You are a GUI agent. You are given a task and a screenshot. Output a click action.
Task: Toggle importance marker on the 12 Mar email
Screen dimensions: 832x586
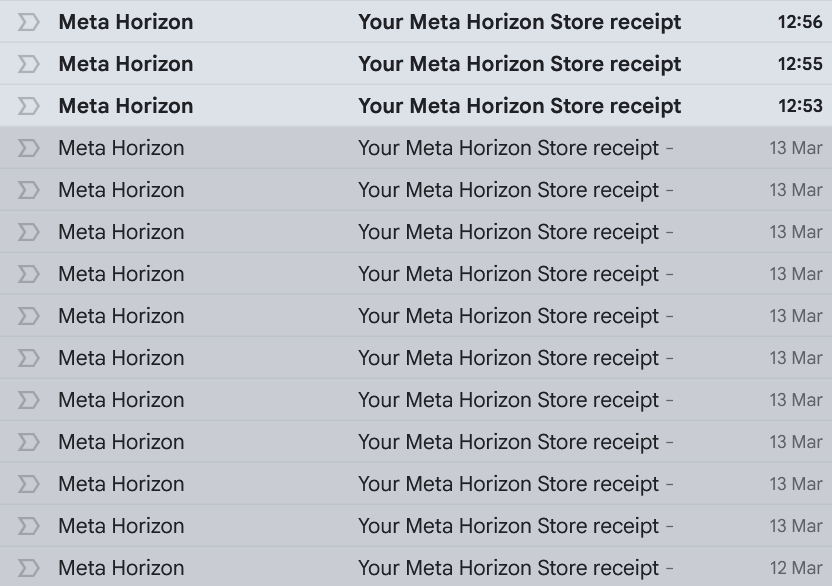point(29,568)
